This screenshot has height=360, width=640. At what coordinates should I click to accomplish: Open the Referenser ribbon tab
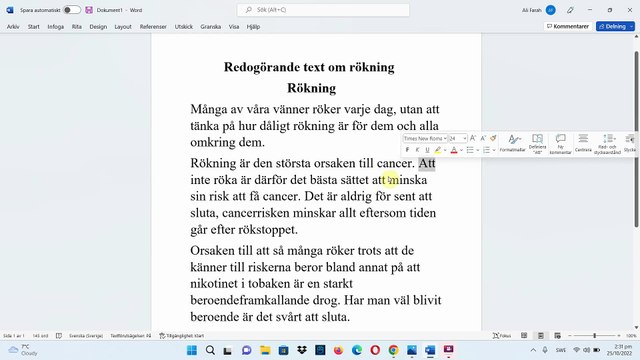pyautogui.click(x=153, y=27)
